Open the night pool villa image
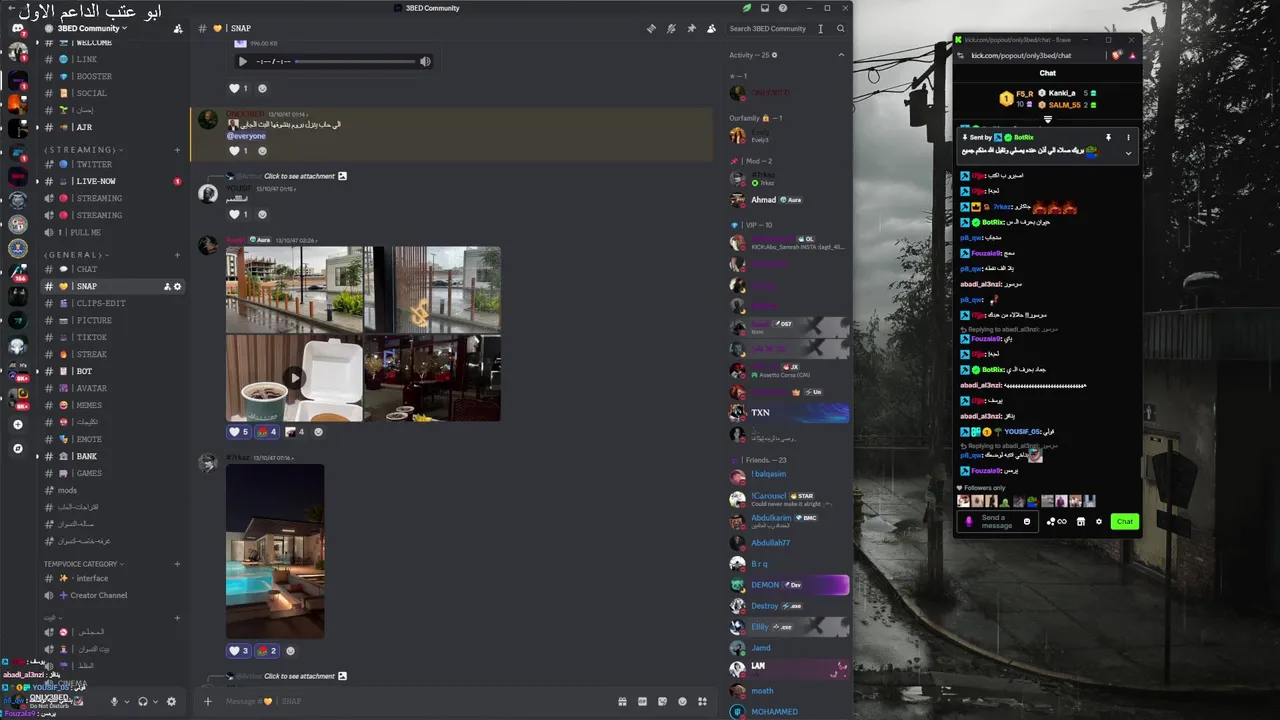 pos(275,551)
